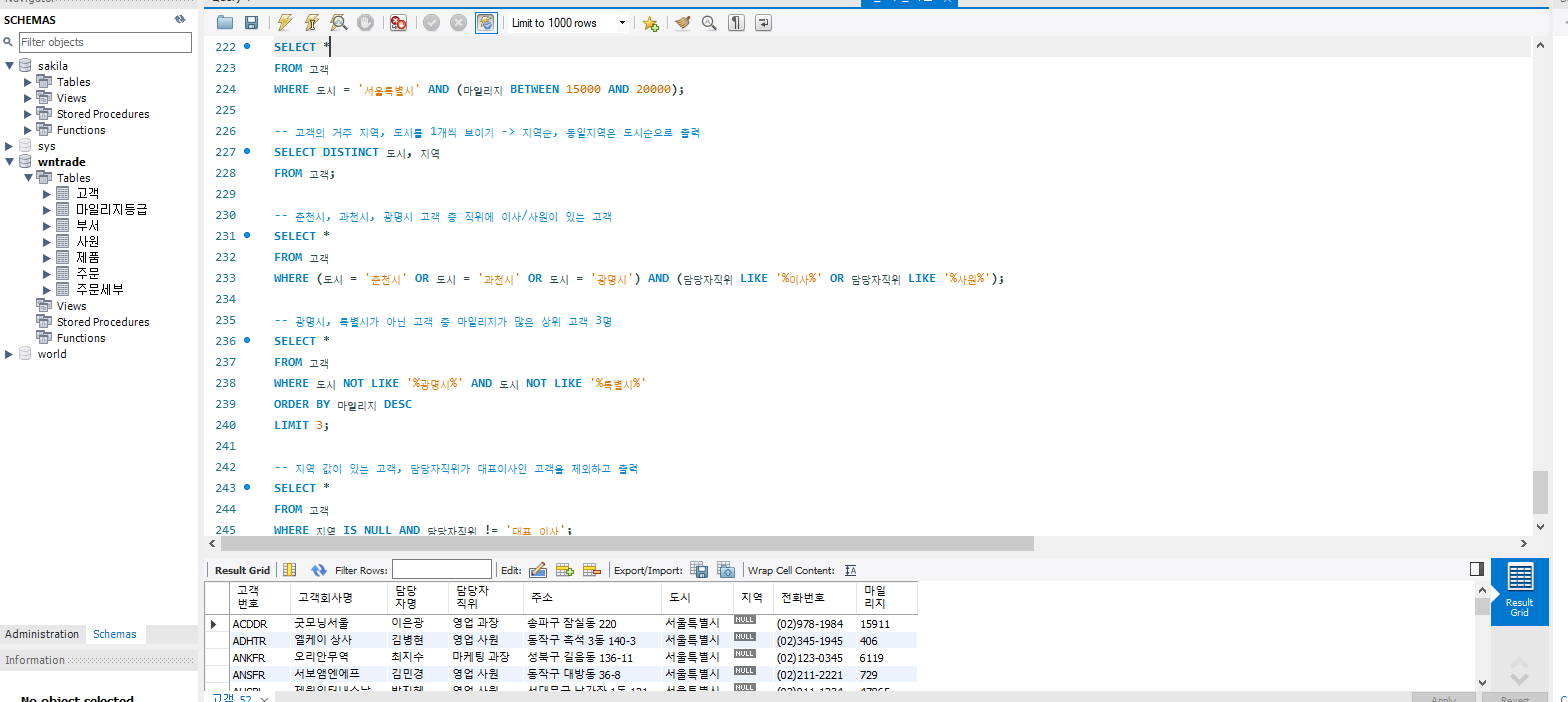Click the Filter objects search field
The height and width of the screenshot is (702, 1568).
pos(105,42)
